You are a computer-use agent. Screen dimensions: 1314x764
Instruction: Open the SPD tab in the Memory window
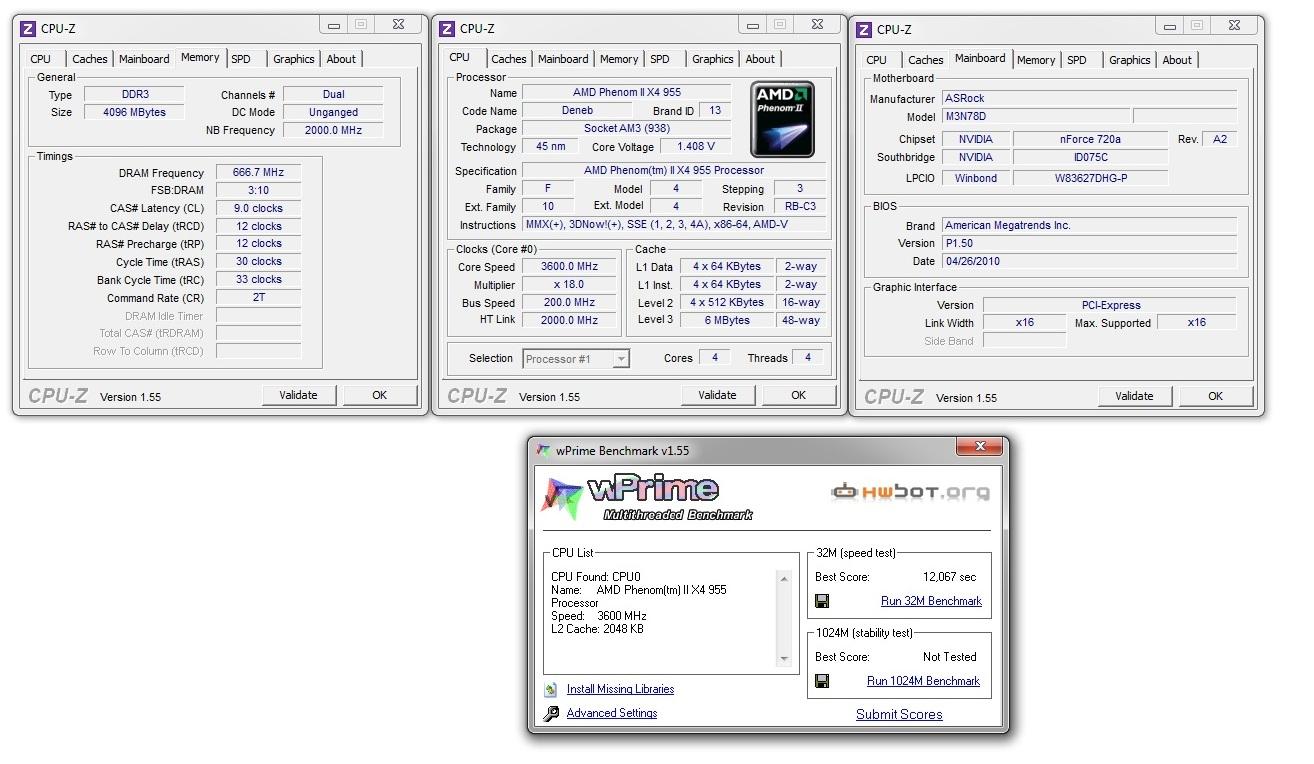(x=241, y=59)
